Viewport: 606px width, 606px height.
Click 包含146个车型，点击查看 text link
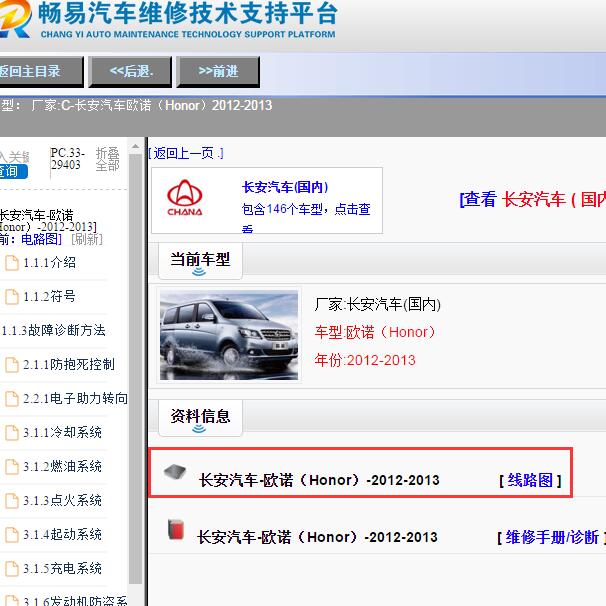pos(306,216)
